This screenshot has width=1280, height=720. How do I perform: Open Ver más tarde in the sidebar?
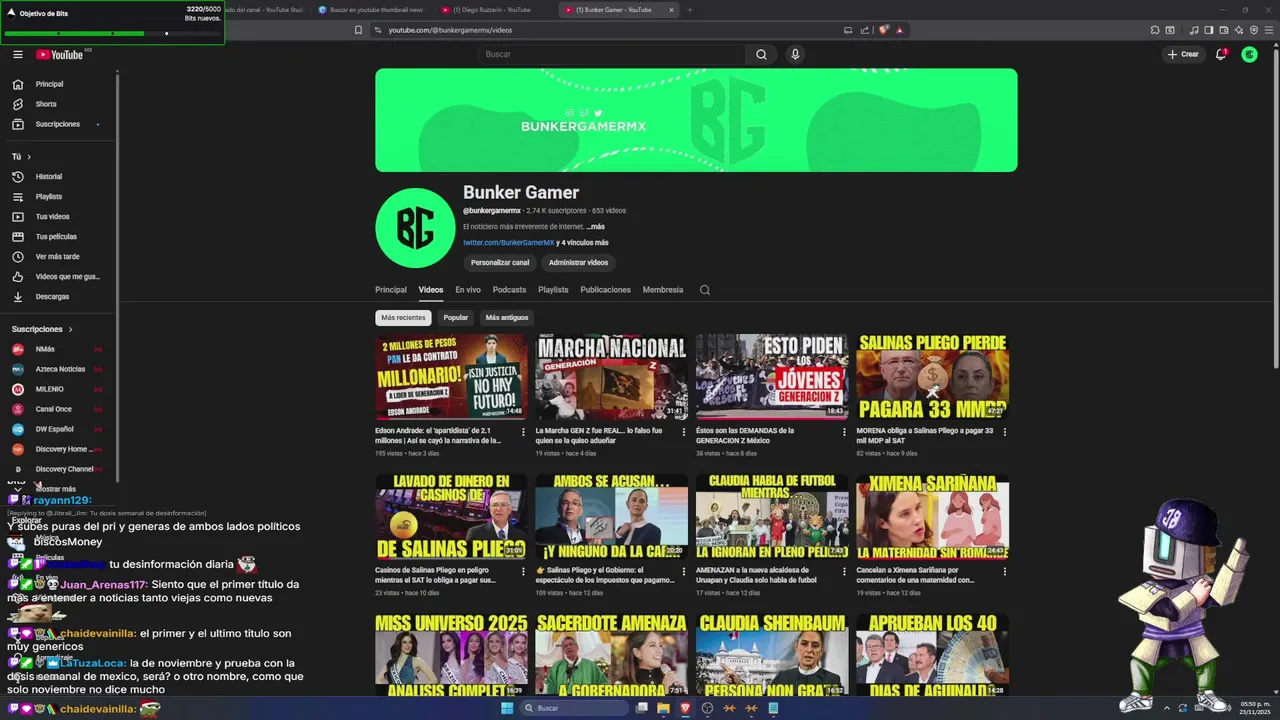(x=58, y=257)
